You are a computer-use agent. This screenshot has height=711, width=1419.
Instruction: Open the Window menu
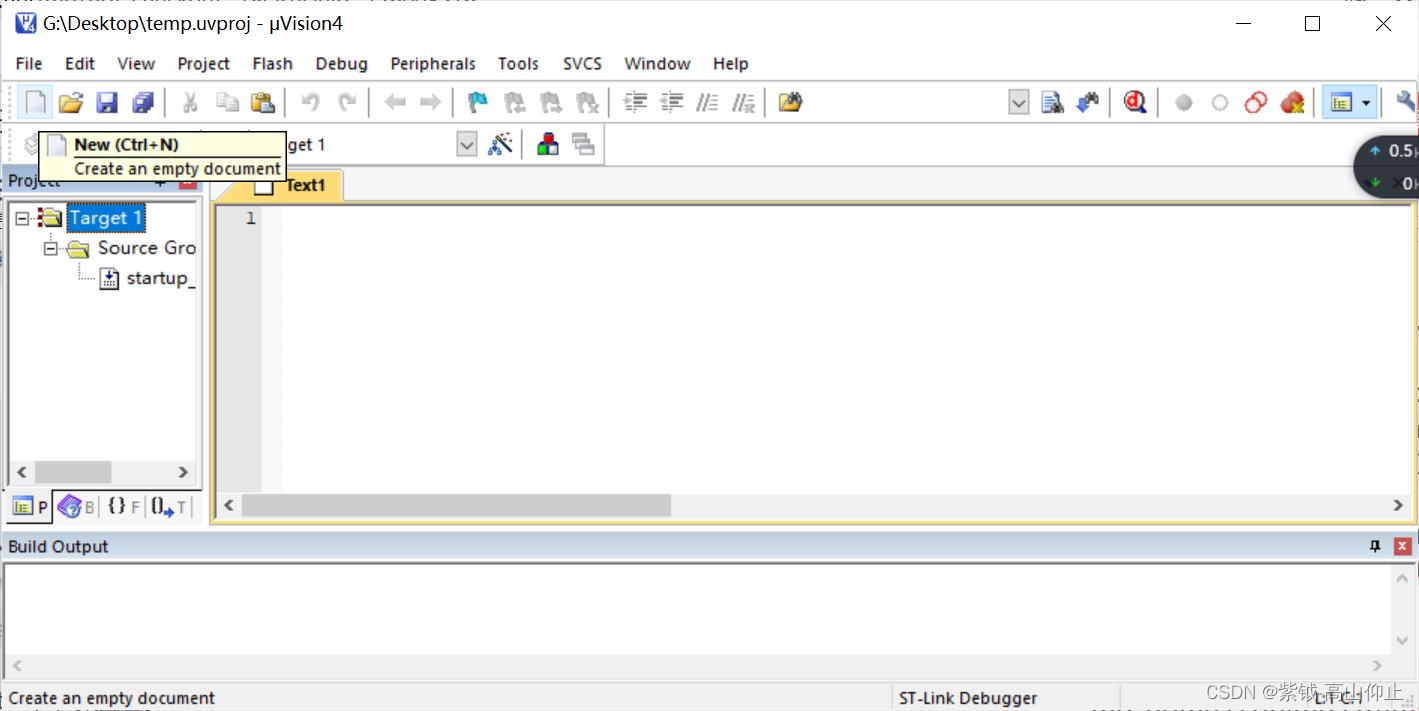657,63
